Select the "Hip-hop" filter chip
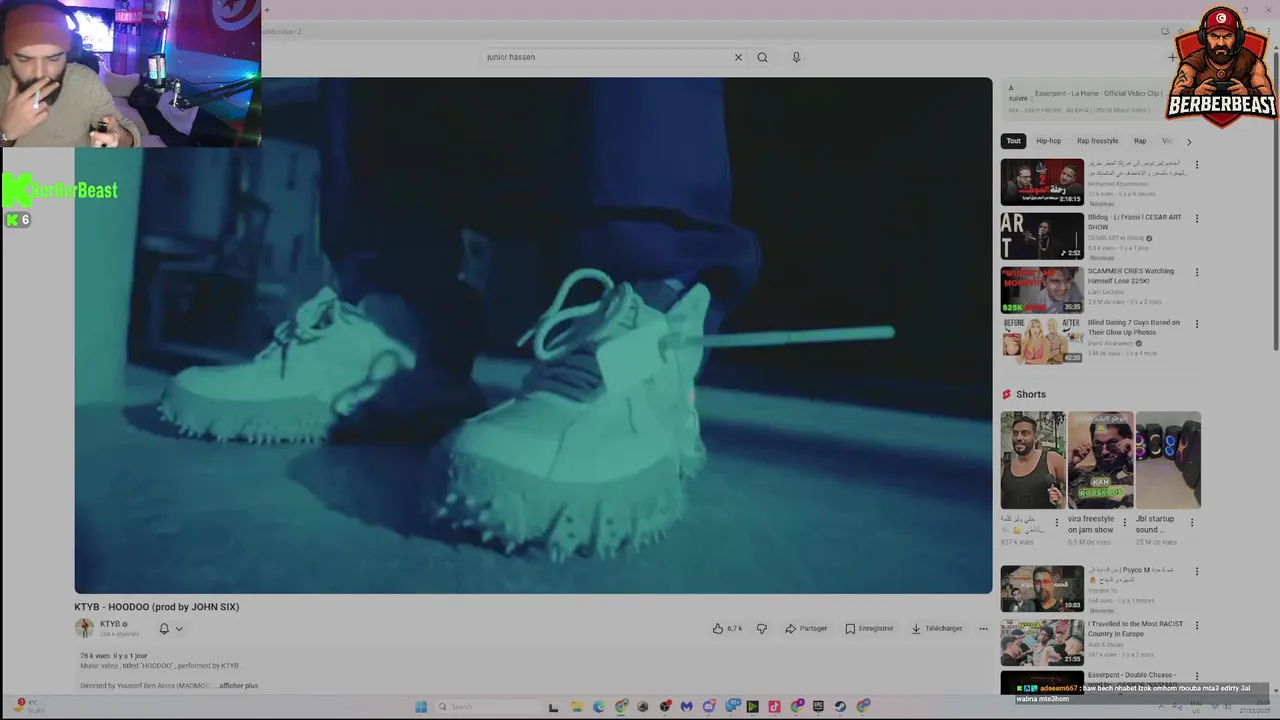 pos(1048,141)
